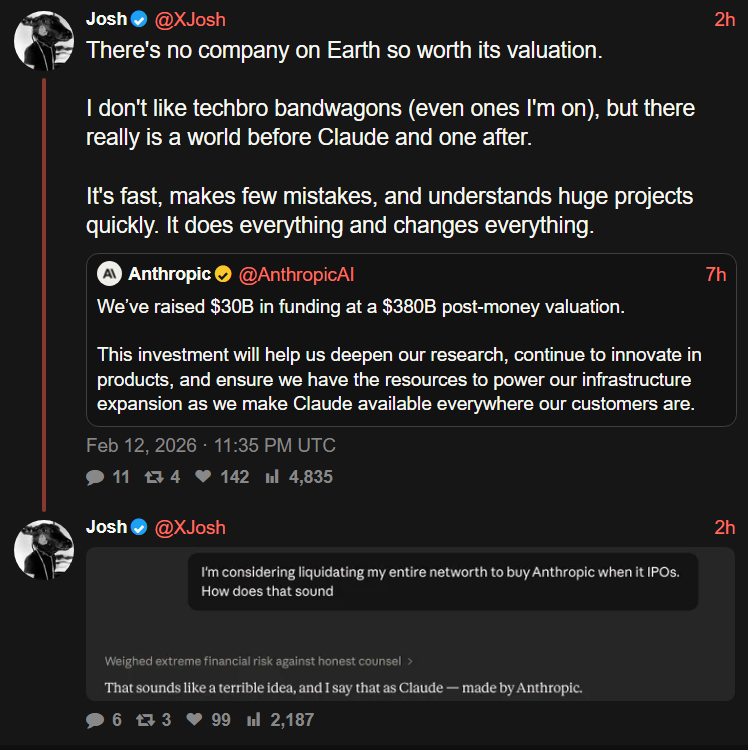Repost the second post showing 3 reposts

click(145, 719)
